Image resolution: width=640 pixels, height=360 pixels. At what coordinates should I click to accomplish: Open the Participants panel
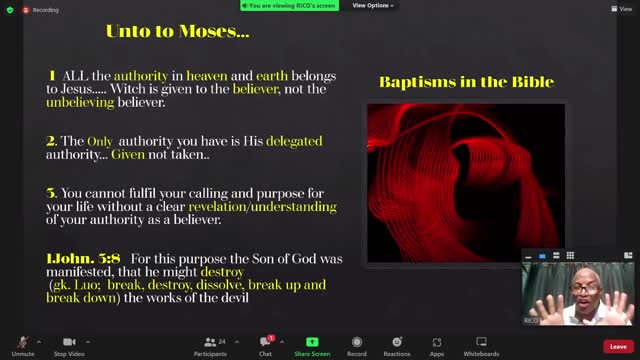point(210,346)
